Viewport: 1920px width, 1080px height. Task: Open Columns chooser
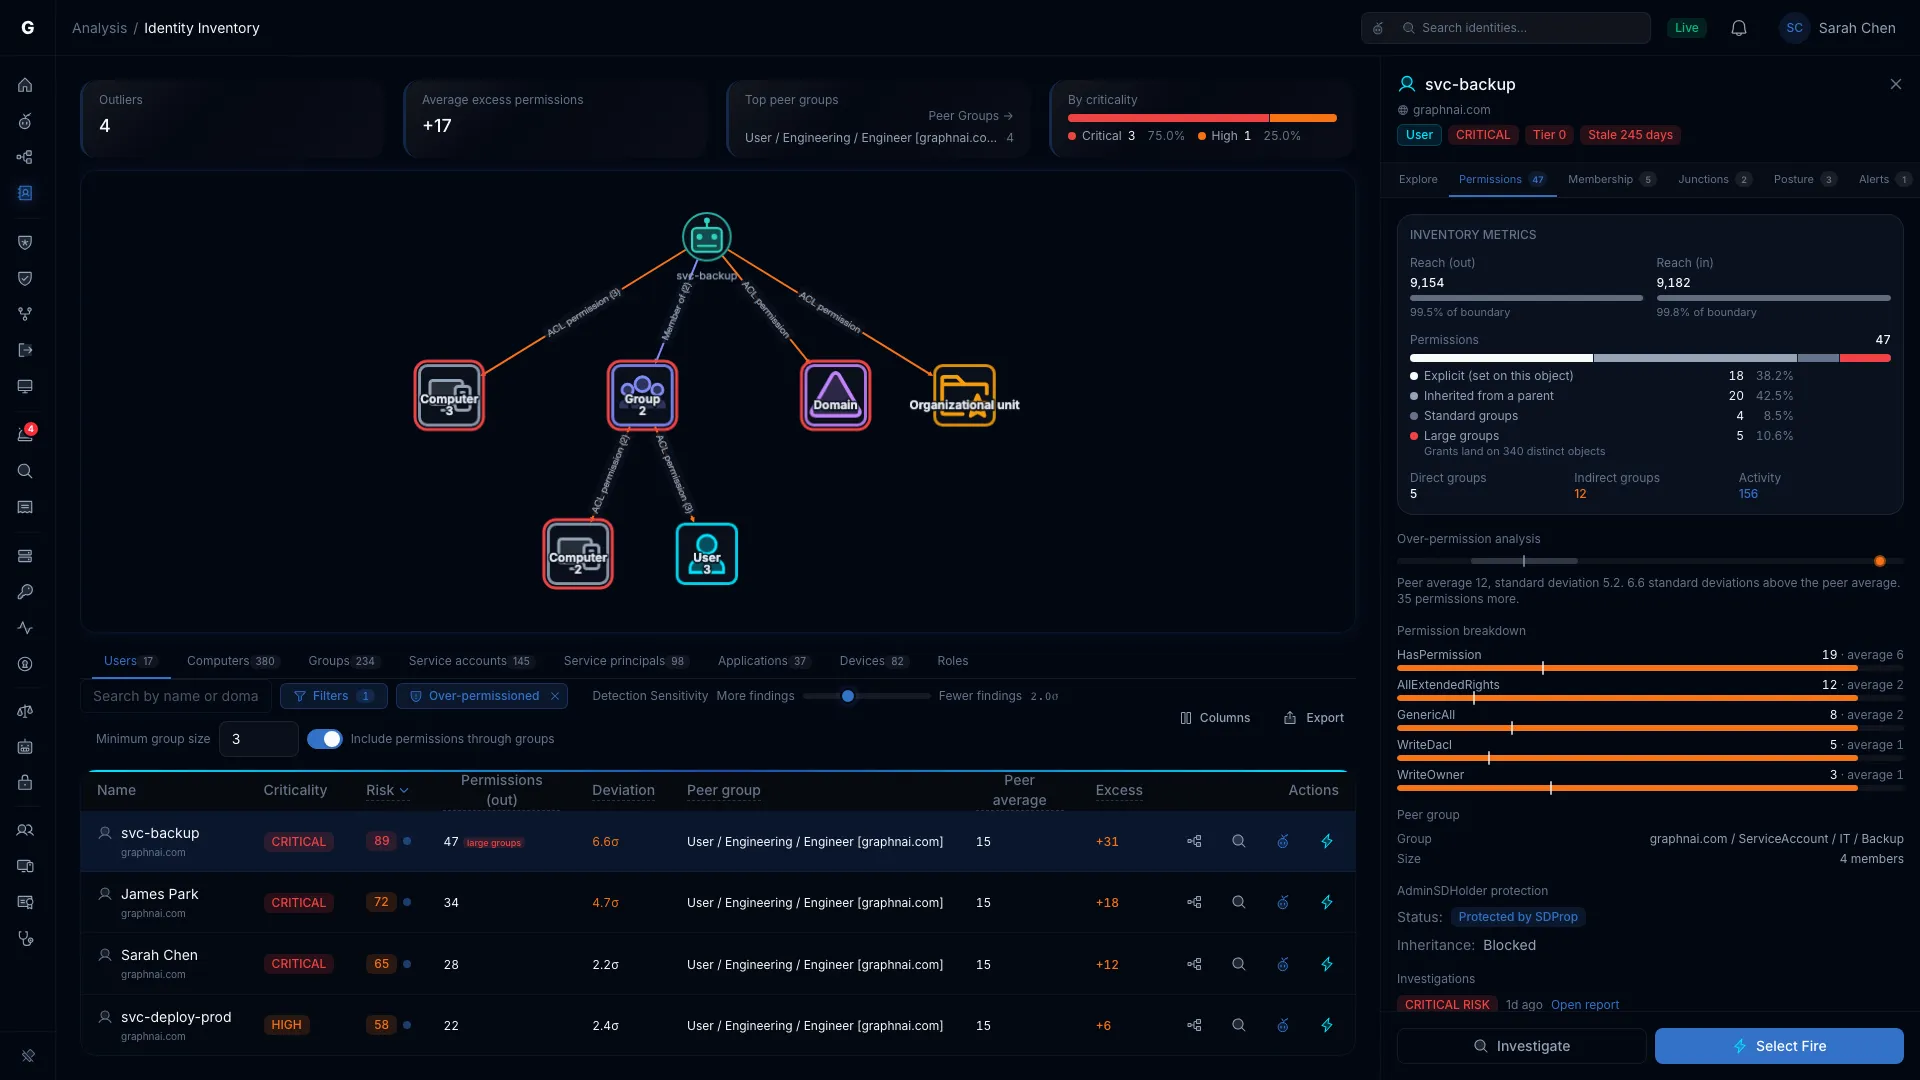pos(1215,718)
